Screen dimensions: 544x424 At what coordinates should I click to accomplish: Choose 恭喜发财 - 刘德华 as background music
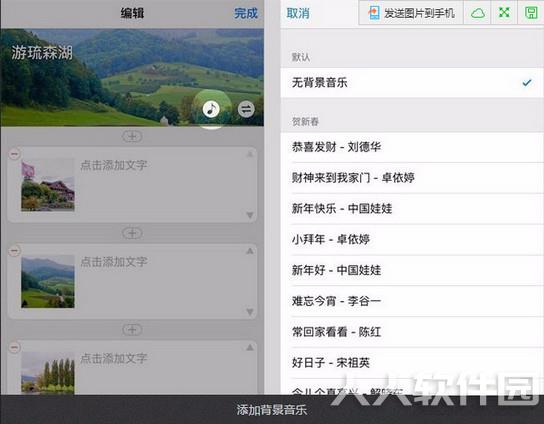[x=412, y=147]
